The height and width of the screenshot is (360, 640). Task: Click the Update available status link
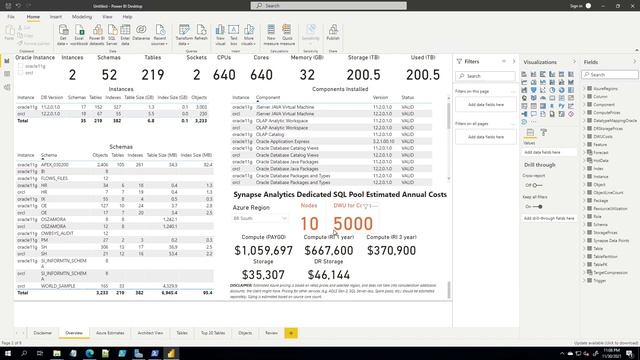pyautogui.click(x=606, y=343)
